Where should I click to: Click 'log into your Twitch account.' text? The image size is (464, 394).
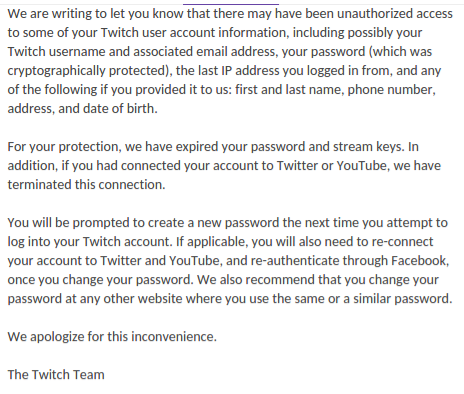pyautogui.click(x=90, y=242)
